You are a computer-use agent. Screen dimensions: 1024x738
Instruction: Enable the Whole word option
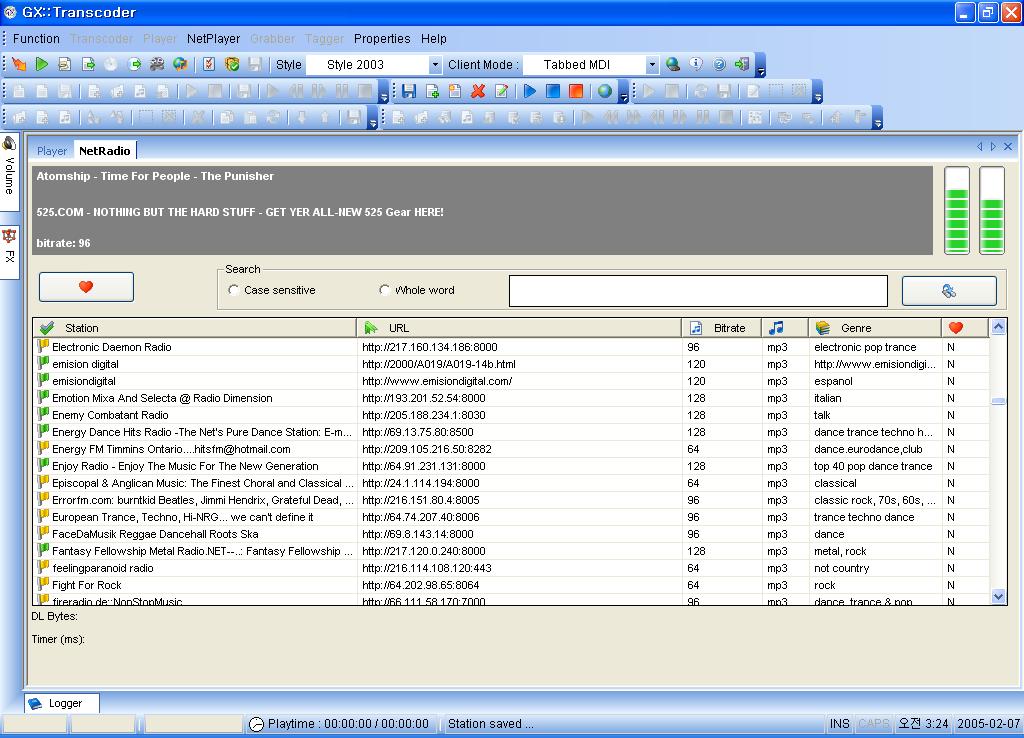tap(385, 291)
